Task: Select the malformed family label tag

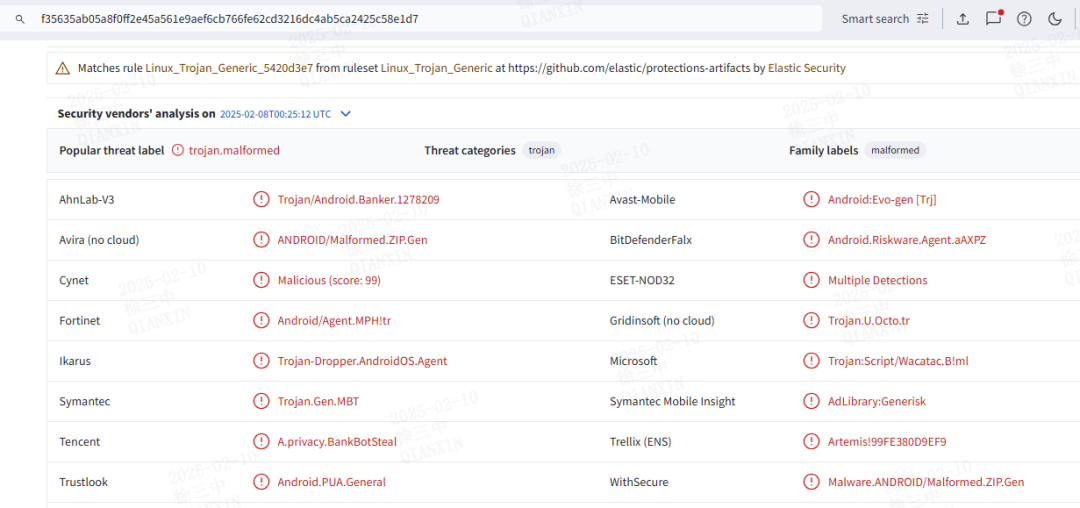Action: pos(895,150)
